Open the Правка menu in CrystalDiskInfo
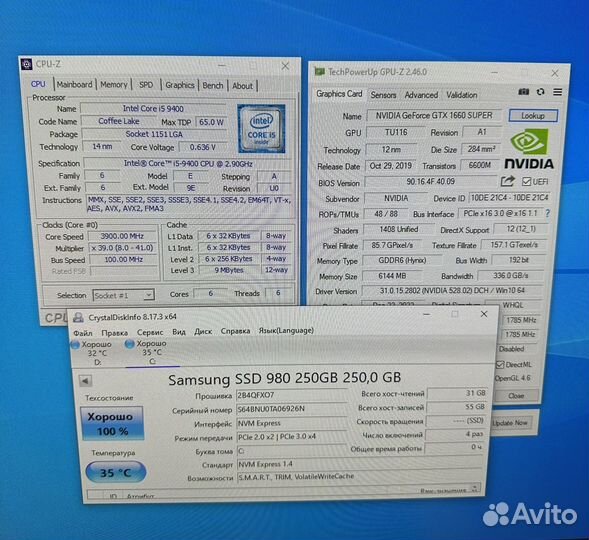 (x=115, y=333)
